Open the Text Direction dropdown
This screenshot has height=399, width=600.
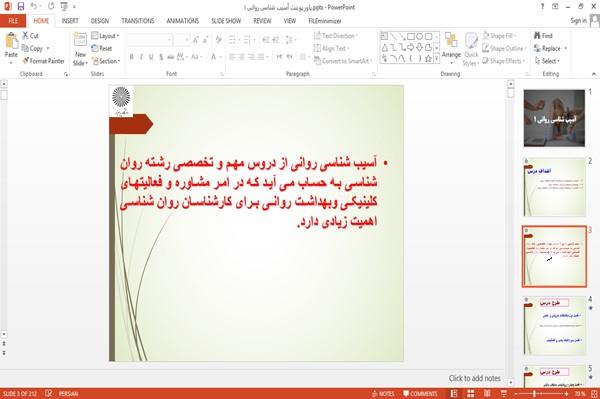pos(336,36)
